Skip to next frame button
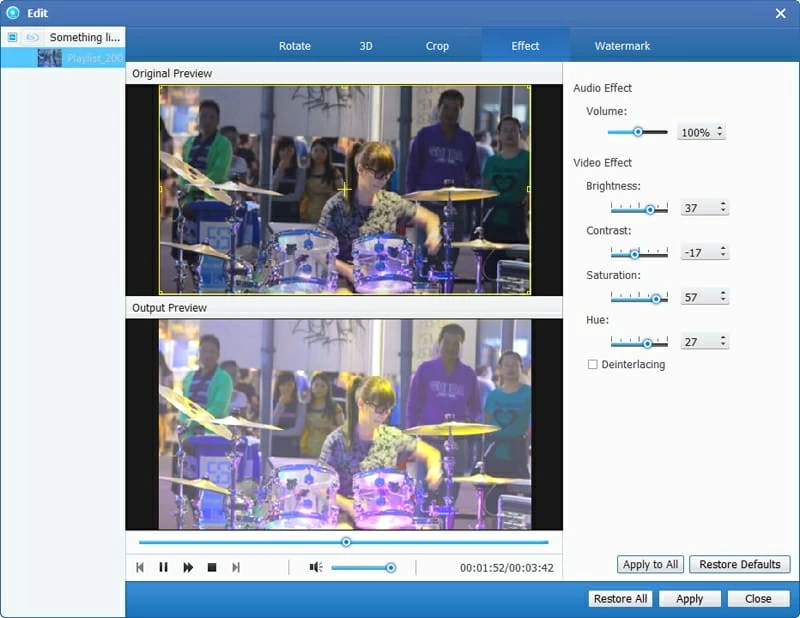 tap(236, 567)
